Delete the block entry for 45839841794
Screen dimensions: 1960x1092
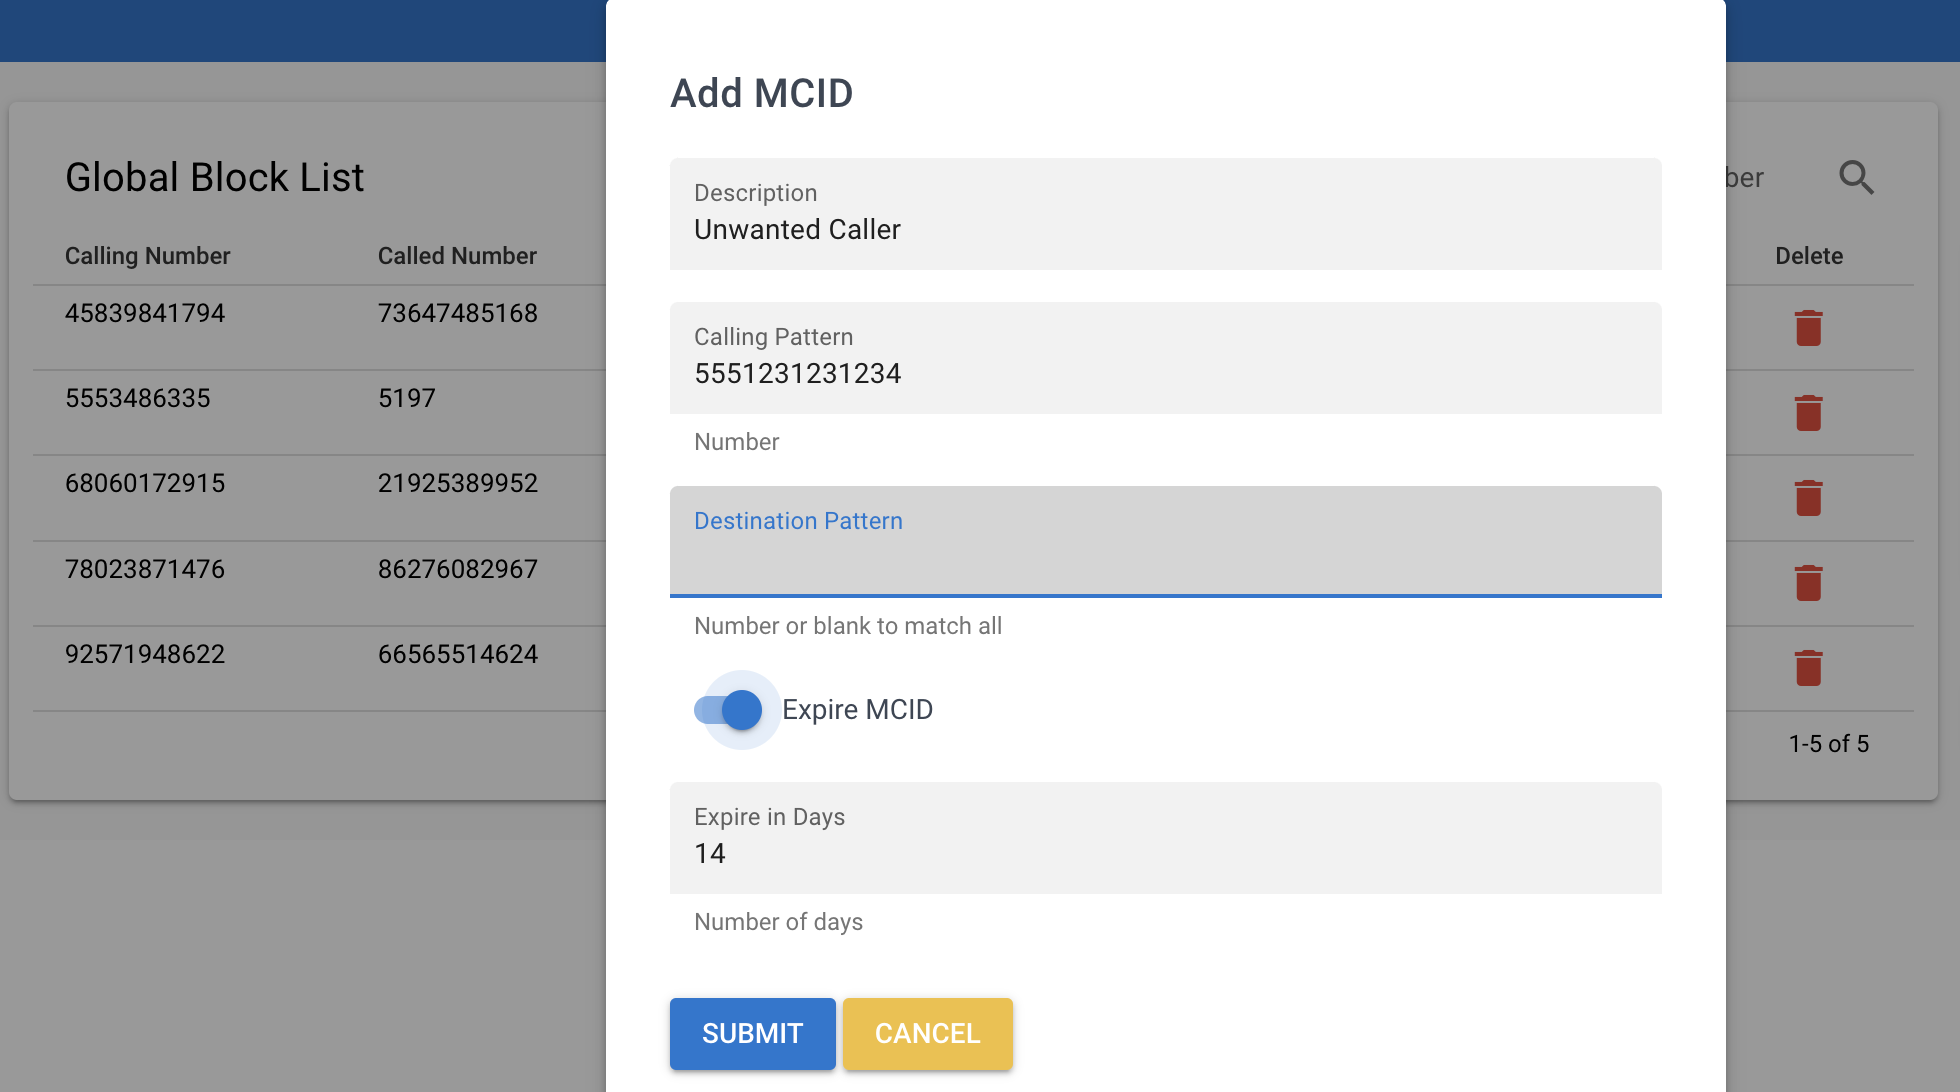click(1808, 327)
